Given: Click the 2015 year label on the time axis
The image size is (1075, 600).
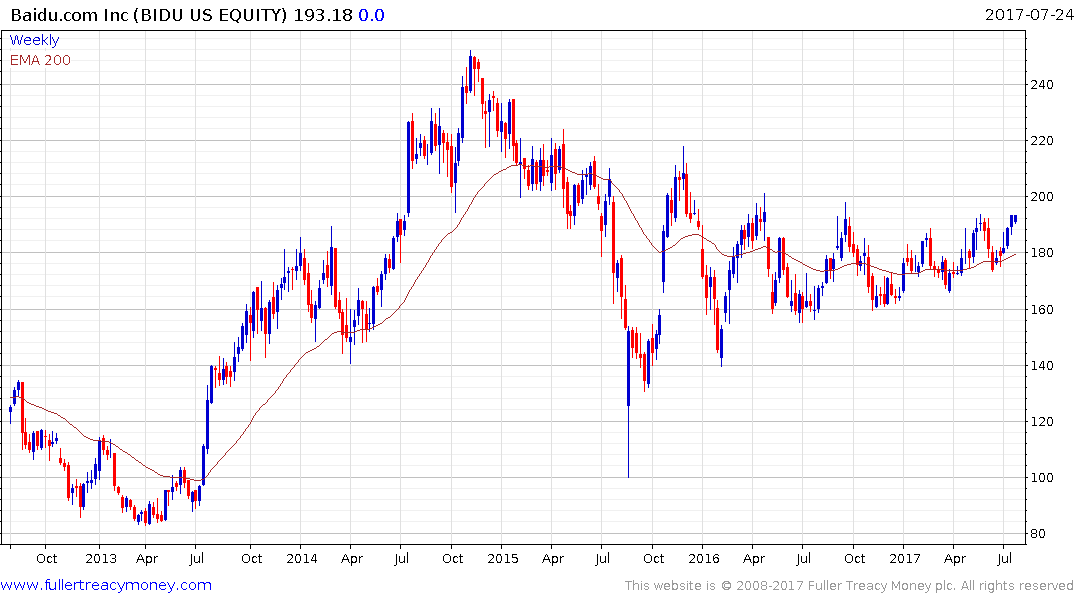Looking at the screenshot, I should (503, 558).
